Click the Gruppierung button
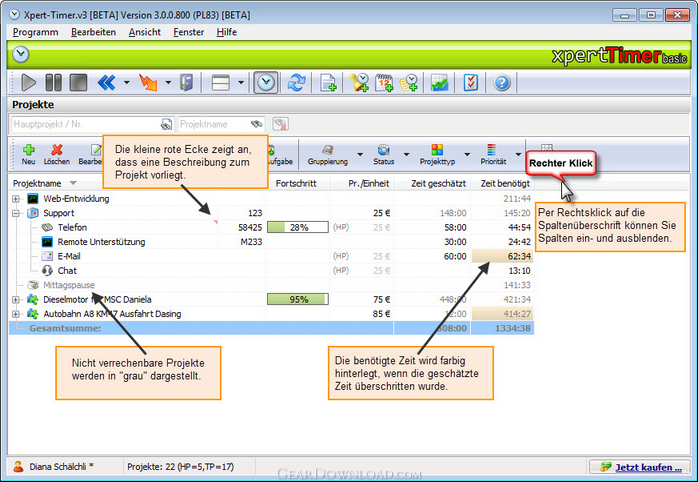The width and height of the screenshot is (698, 482). [x=328, y=154]
